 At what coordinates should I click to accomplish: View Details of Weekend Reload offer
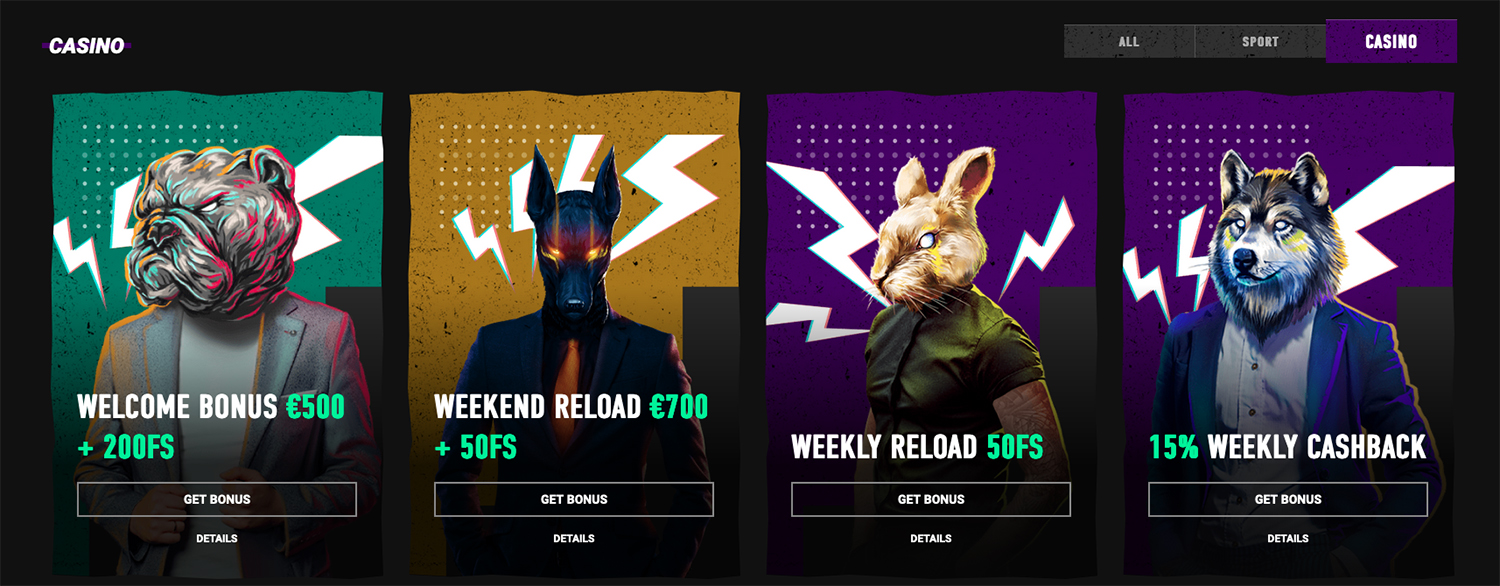574,538
